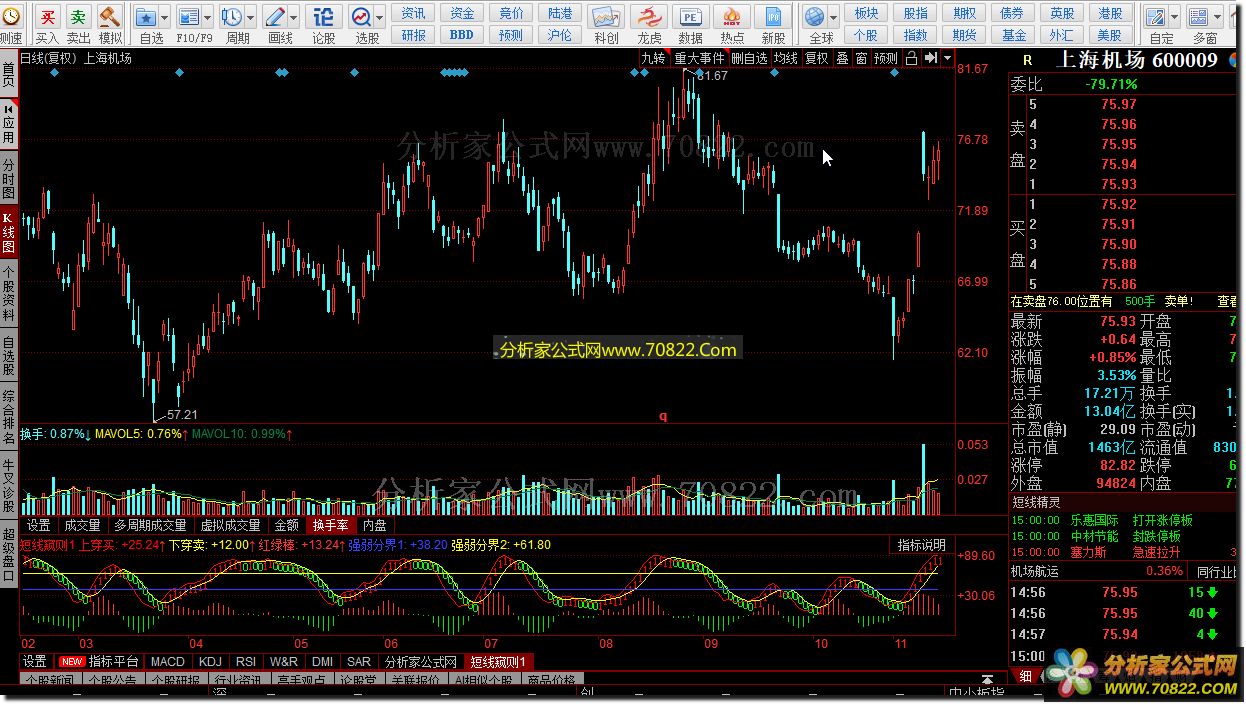1246x704 pixels.
Task: Launch 模拟 simulated trading gavel icon
Action: (110, 17)
